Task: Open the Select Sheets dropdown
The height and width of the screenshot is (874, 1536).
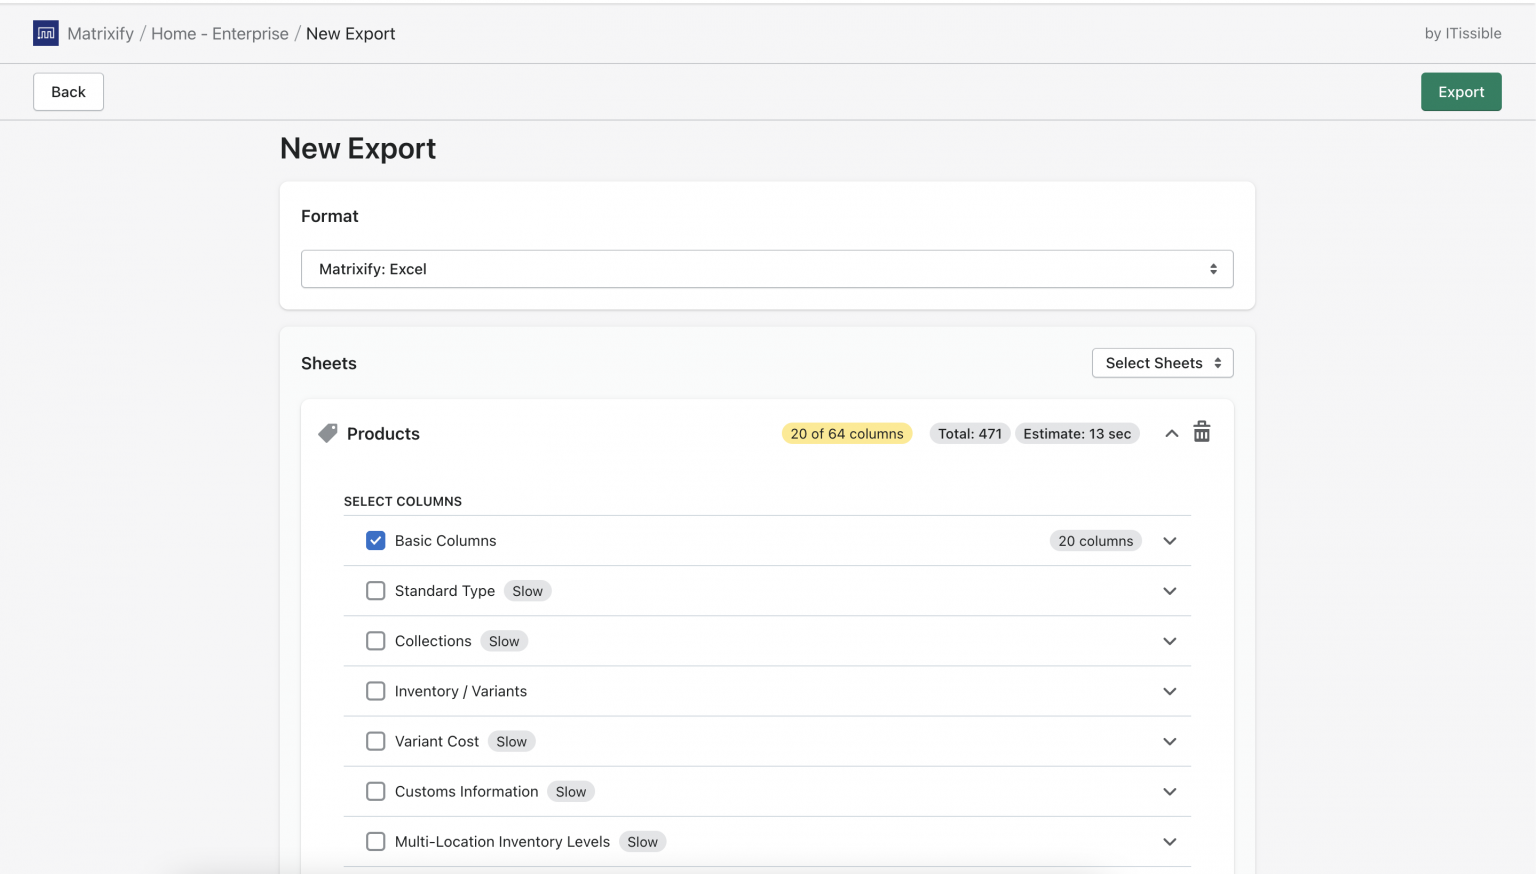Action: (1162, 362)
